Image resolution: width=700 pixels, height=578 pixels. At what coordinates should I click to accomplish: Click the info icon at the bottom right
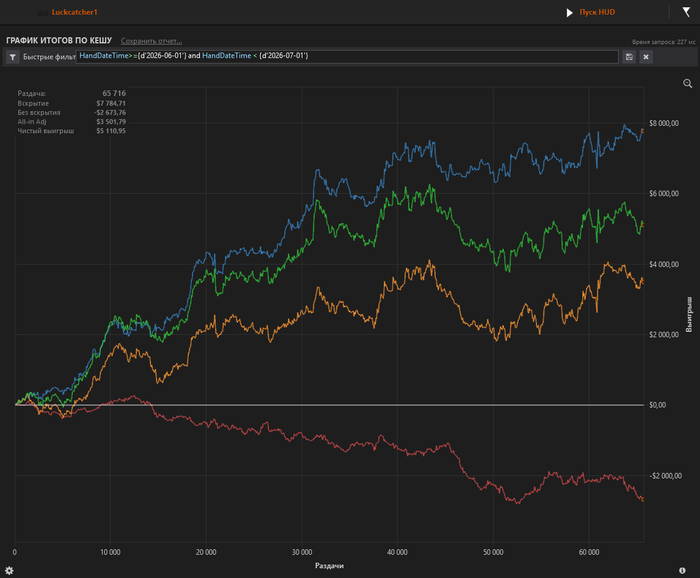tap(682, 570)
